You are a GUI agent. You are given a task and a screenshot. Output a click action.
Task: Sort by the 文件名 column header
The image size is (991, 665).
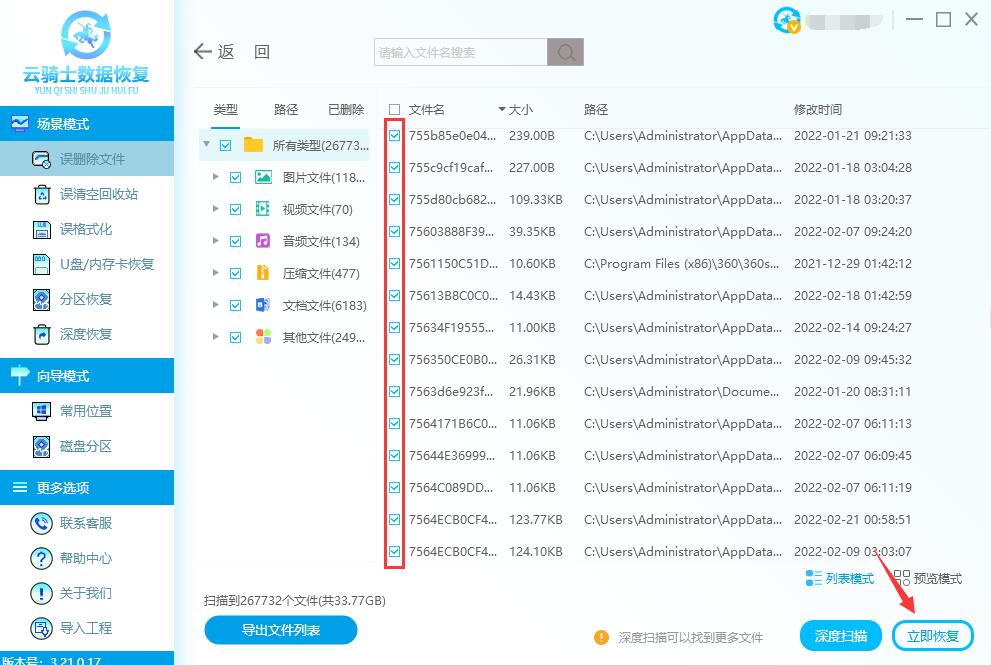[x=427, y=109]
